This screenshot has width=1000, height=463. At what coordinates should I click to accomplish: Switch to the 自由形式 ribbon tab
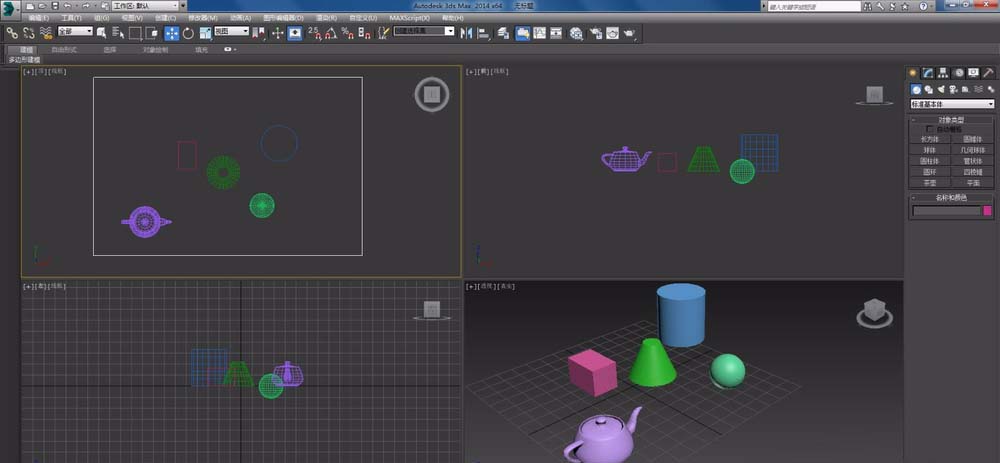tap(64, 49)
